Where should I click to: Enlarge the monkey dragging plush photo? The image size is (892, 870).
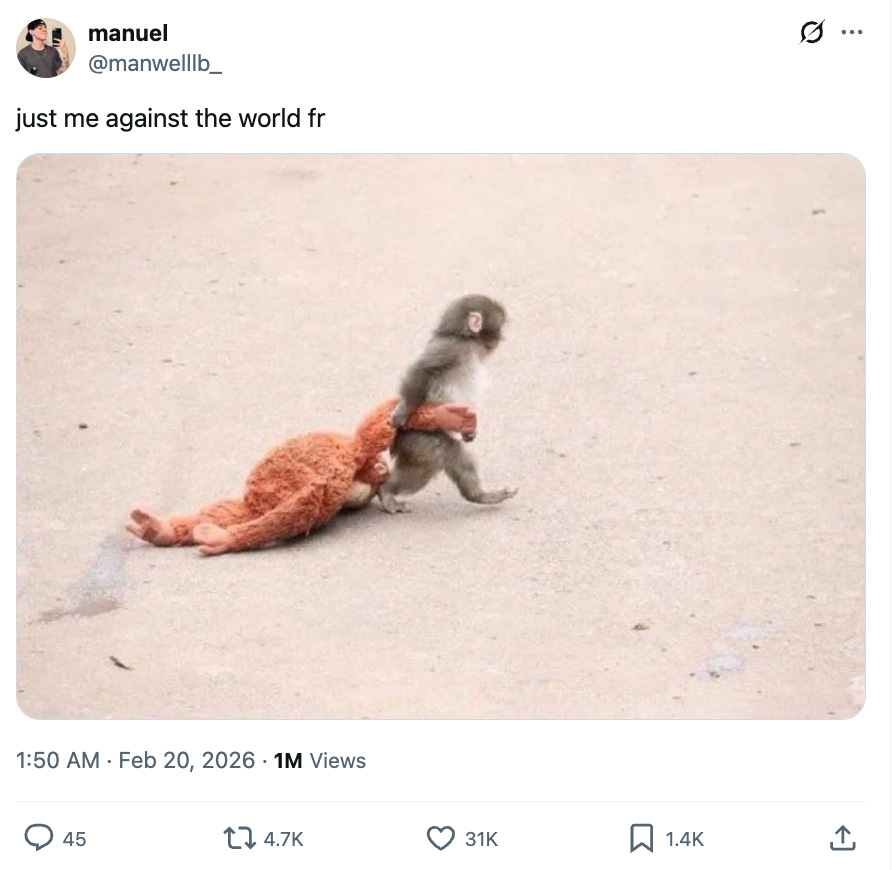[x=441, y=436]
